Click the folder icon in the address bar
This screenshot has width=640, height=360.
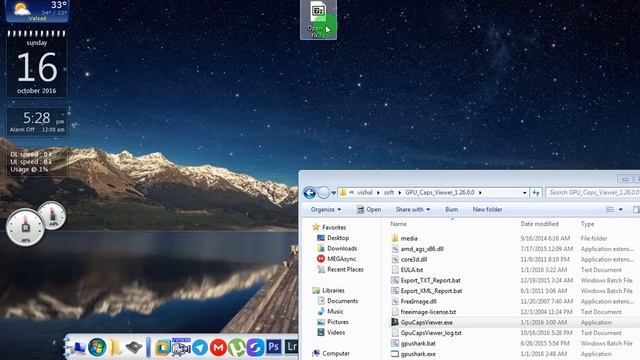coord(343,192)
